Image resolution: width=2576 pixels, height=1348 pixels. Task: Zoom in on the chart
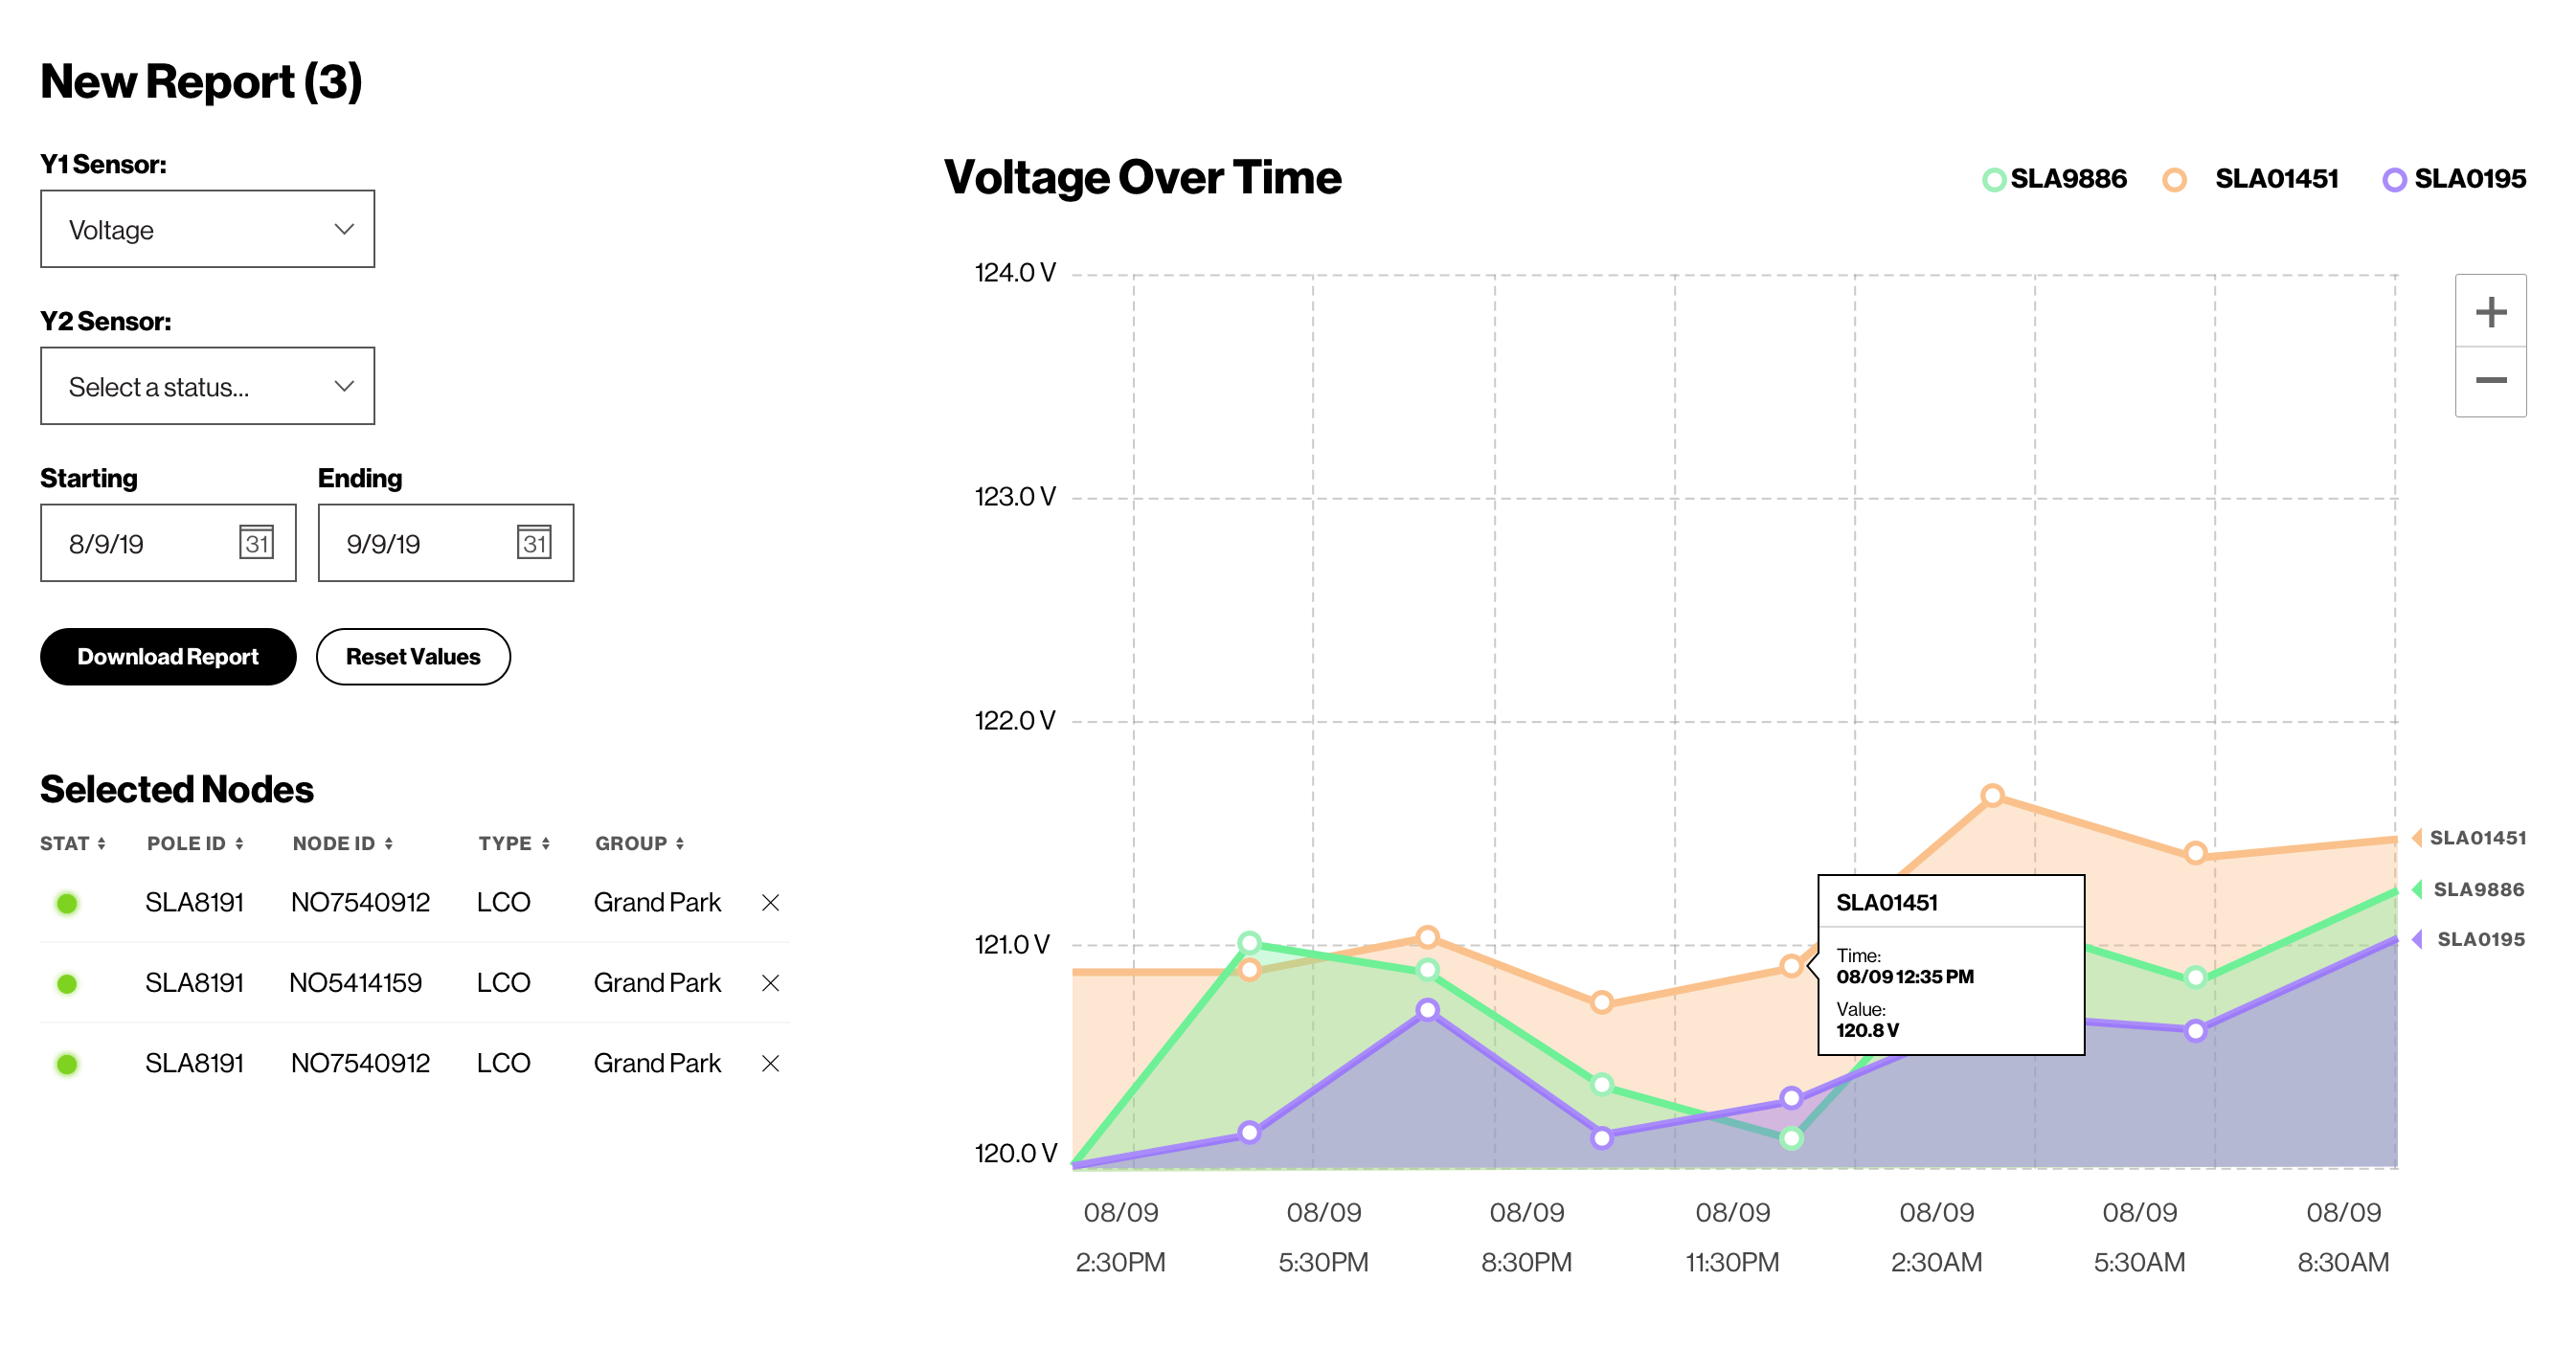(2490, 311)
